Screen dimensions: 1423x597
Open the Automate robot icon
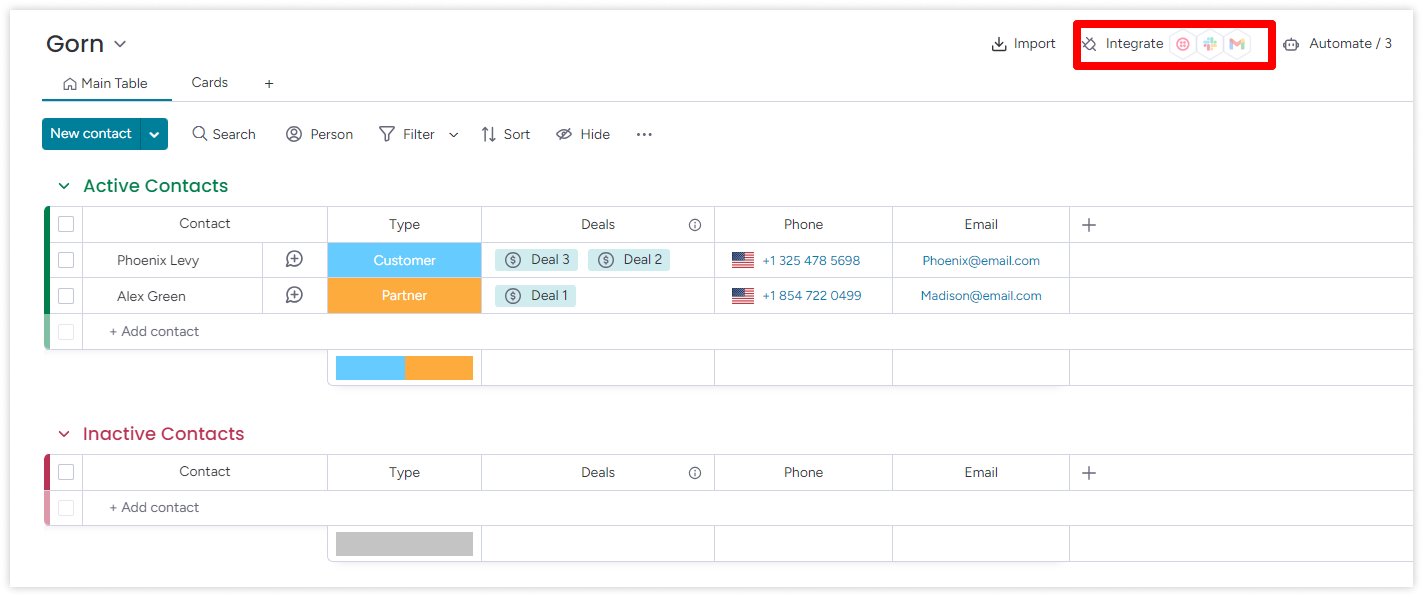[1291, 44]
